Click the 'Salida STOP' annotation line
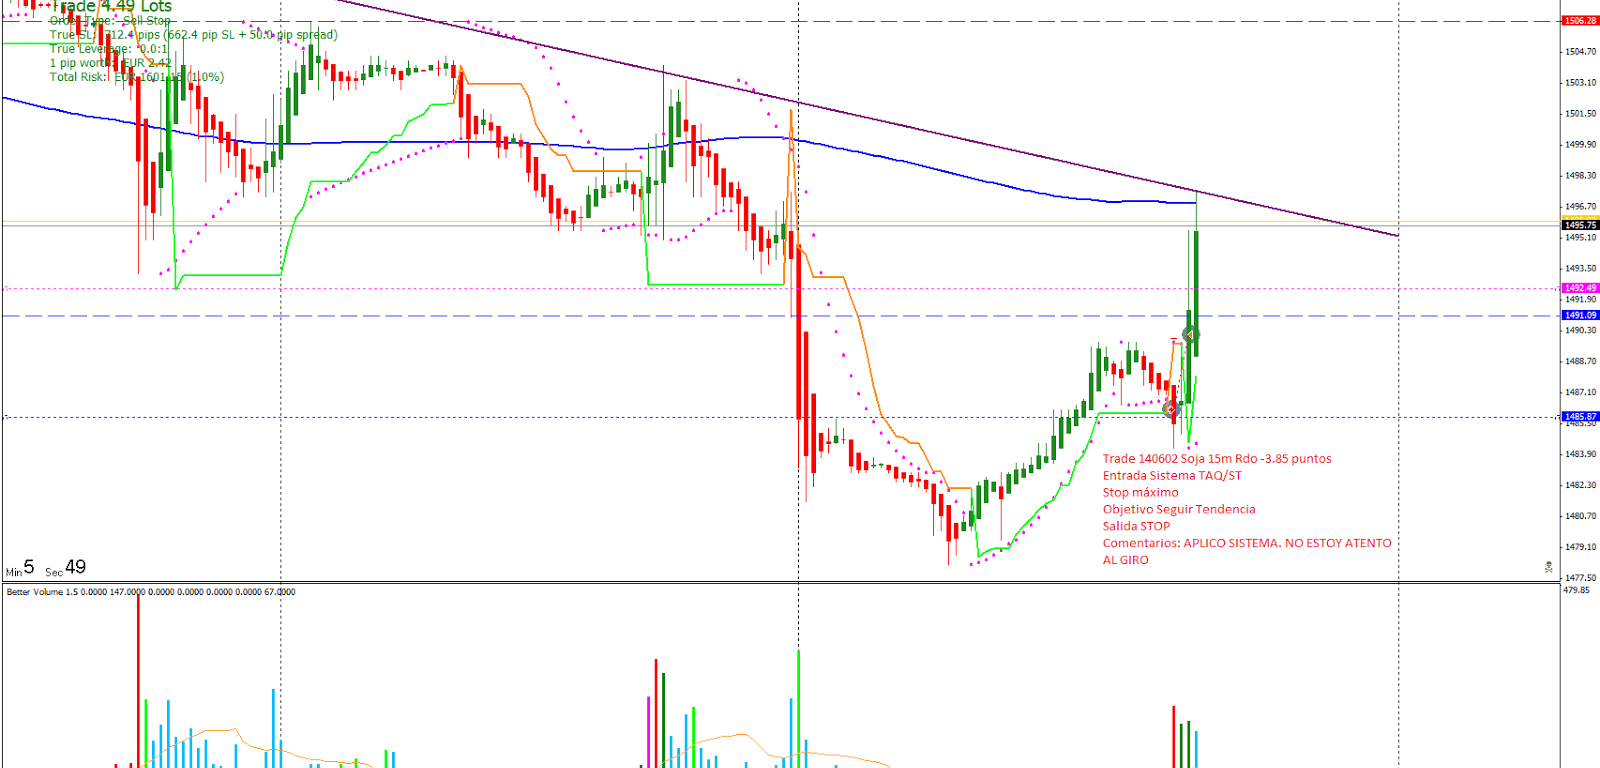The image size is (1600, 768). coord(1136,526)
